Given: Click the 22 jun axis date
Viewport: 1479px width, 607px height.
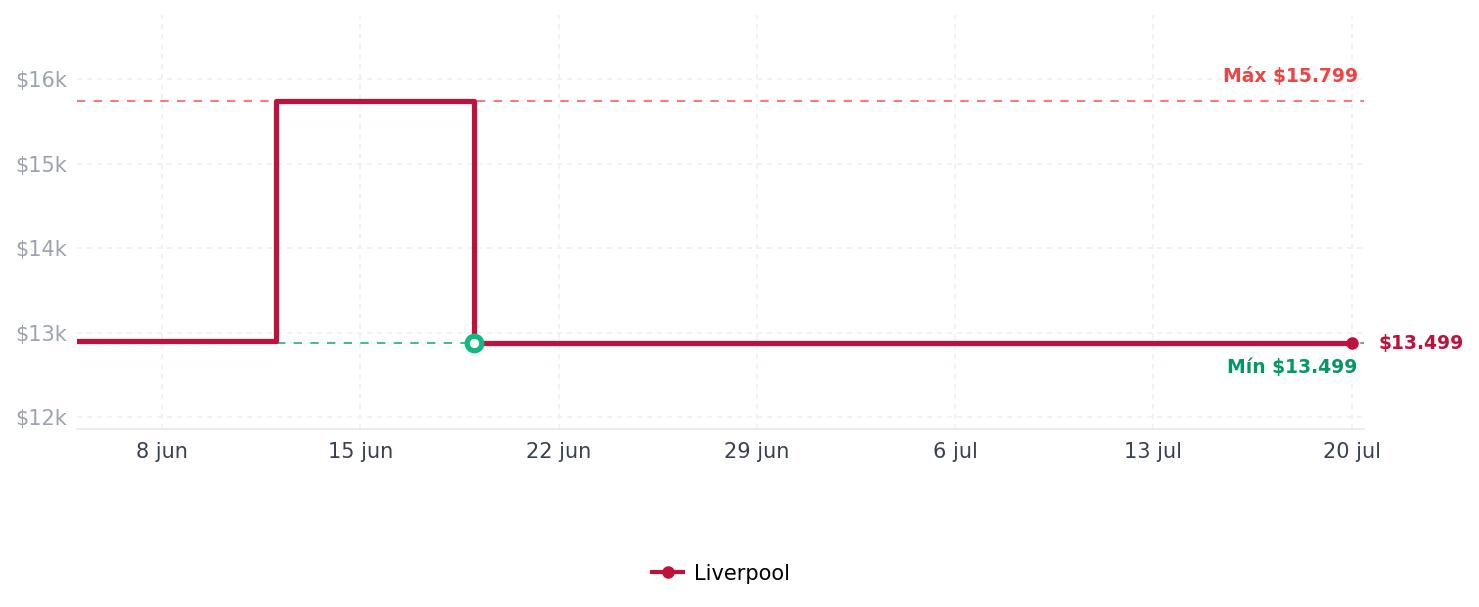Looking at the screenshot, I should (x=558, y=451).
